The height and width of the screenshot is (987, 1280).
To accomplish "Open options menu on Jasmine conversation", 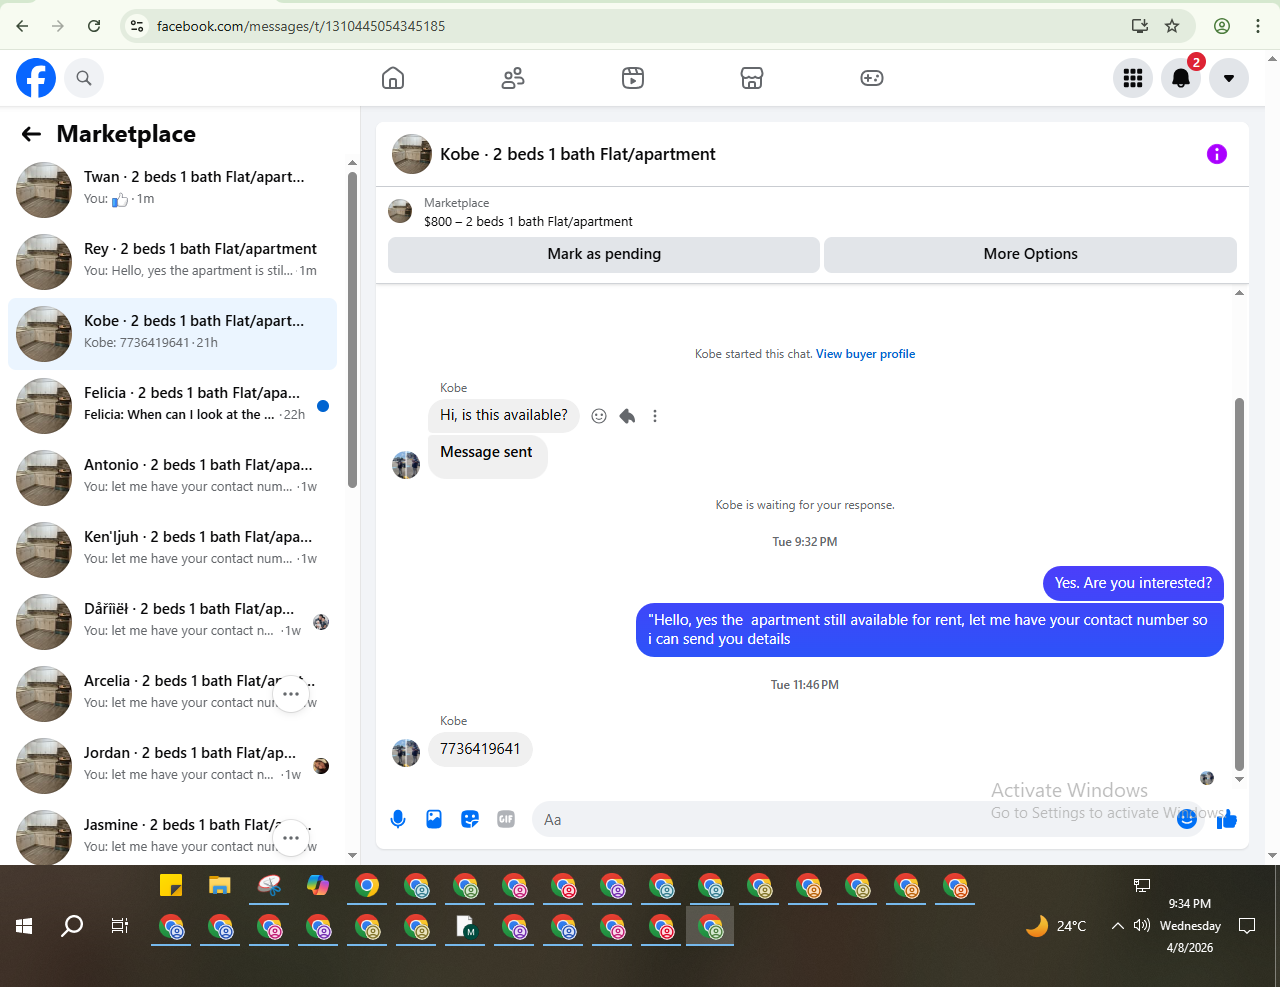I will 291,838.
